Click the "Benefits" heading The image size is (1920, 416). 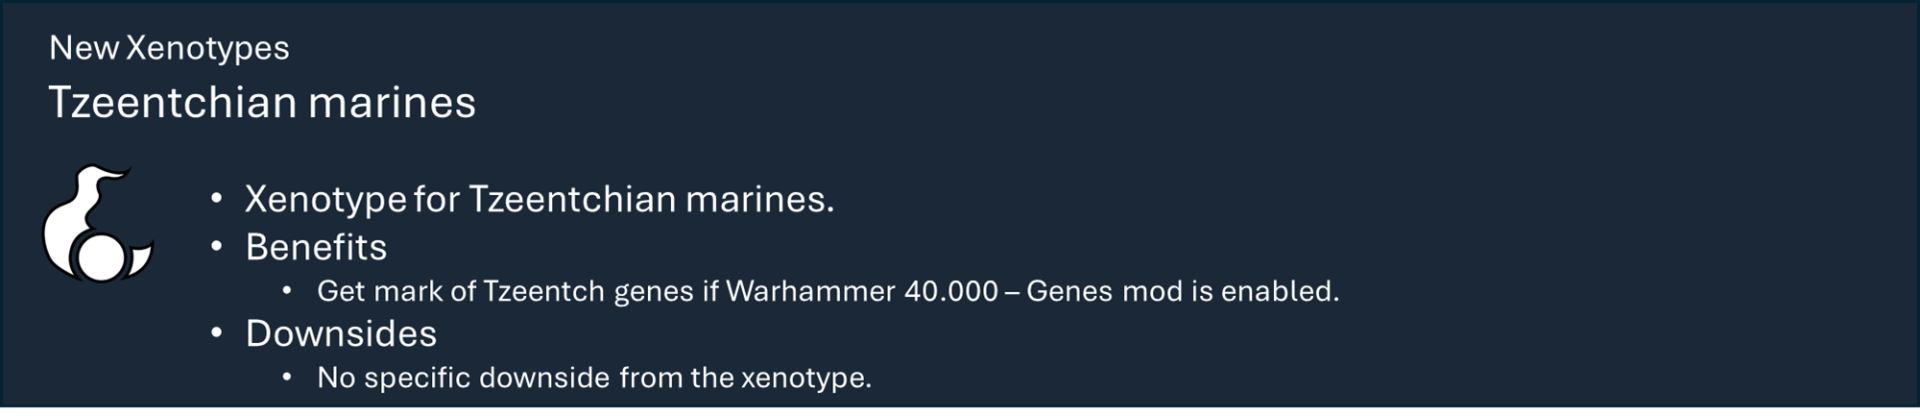point(316,247)
